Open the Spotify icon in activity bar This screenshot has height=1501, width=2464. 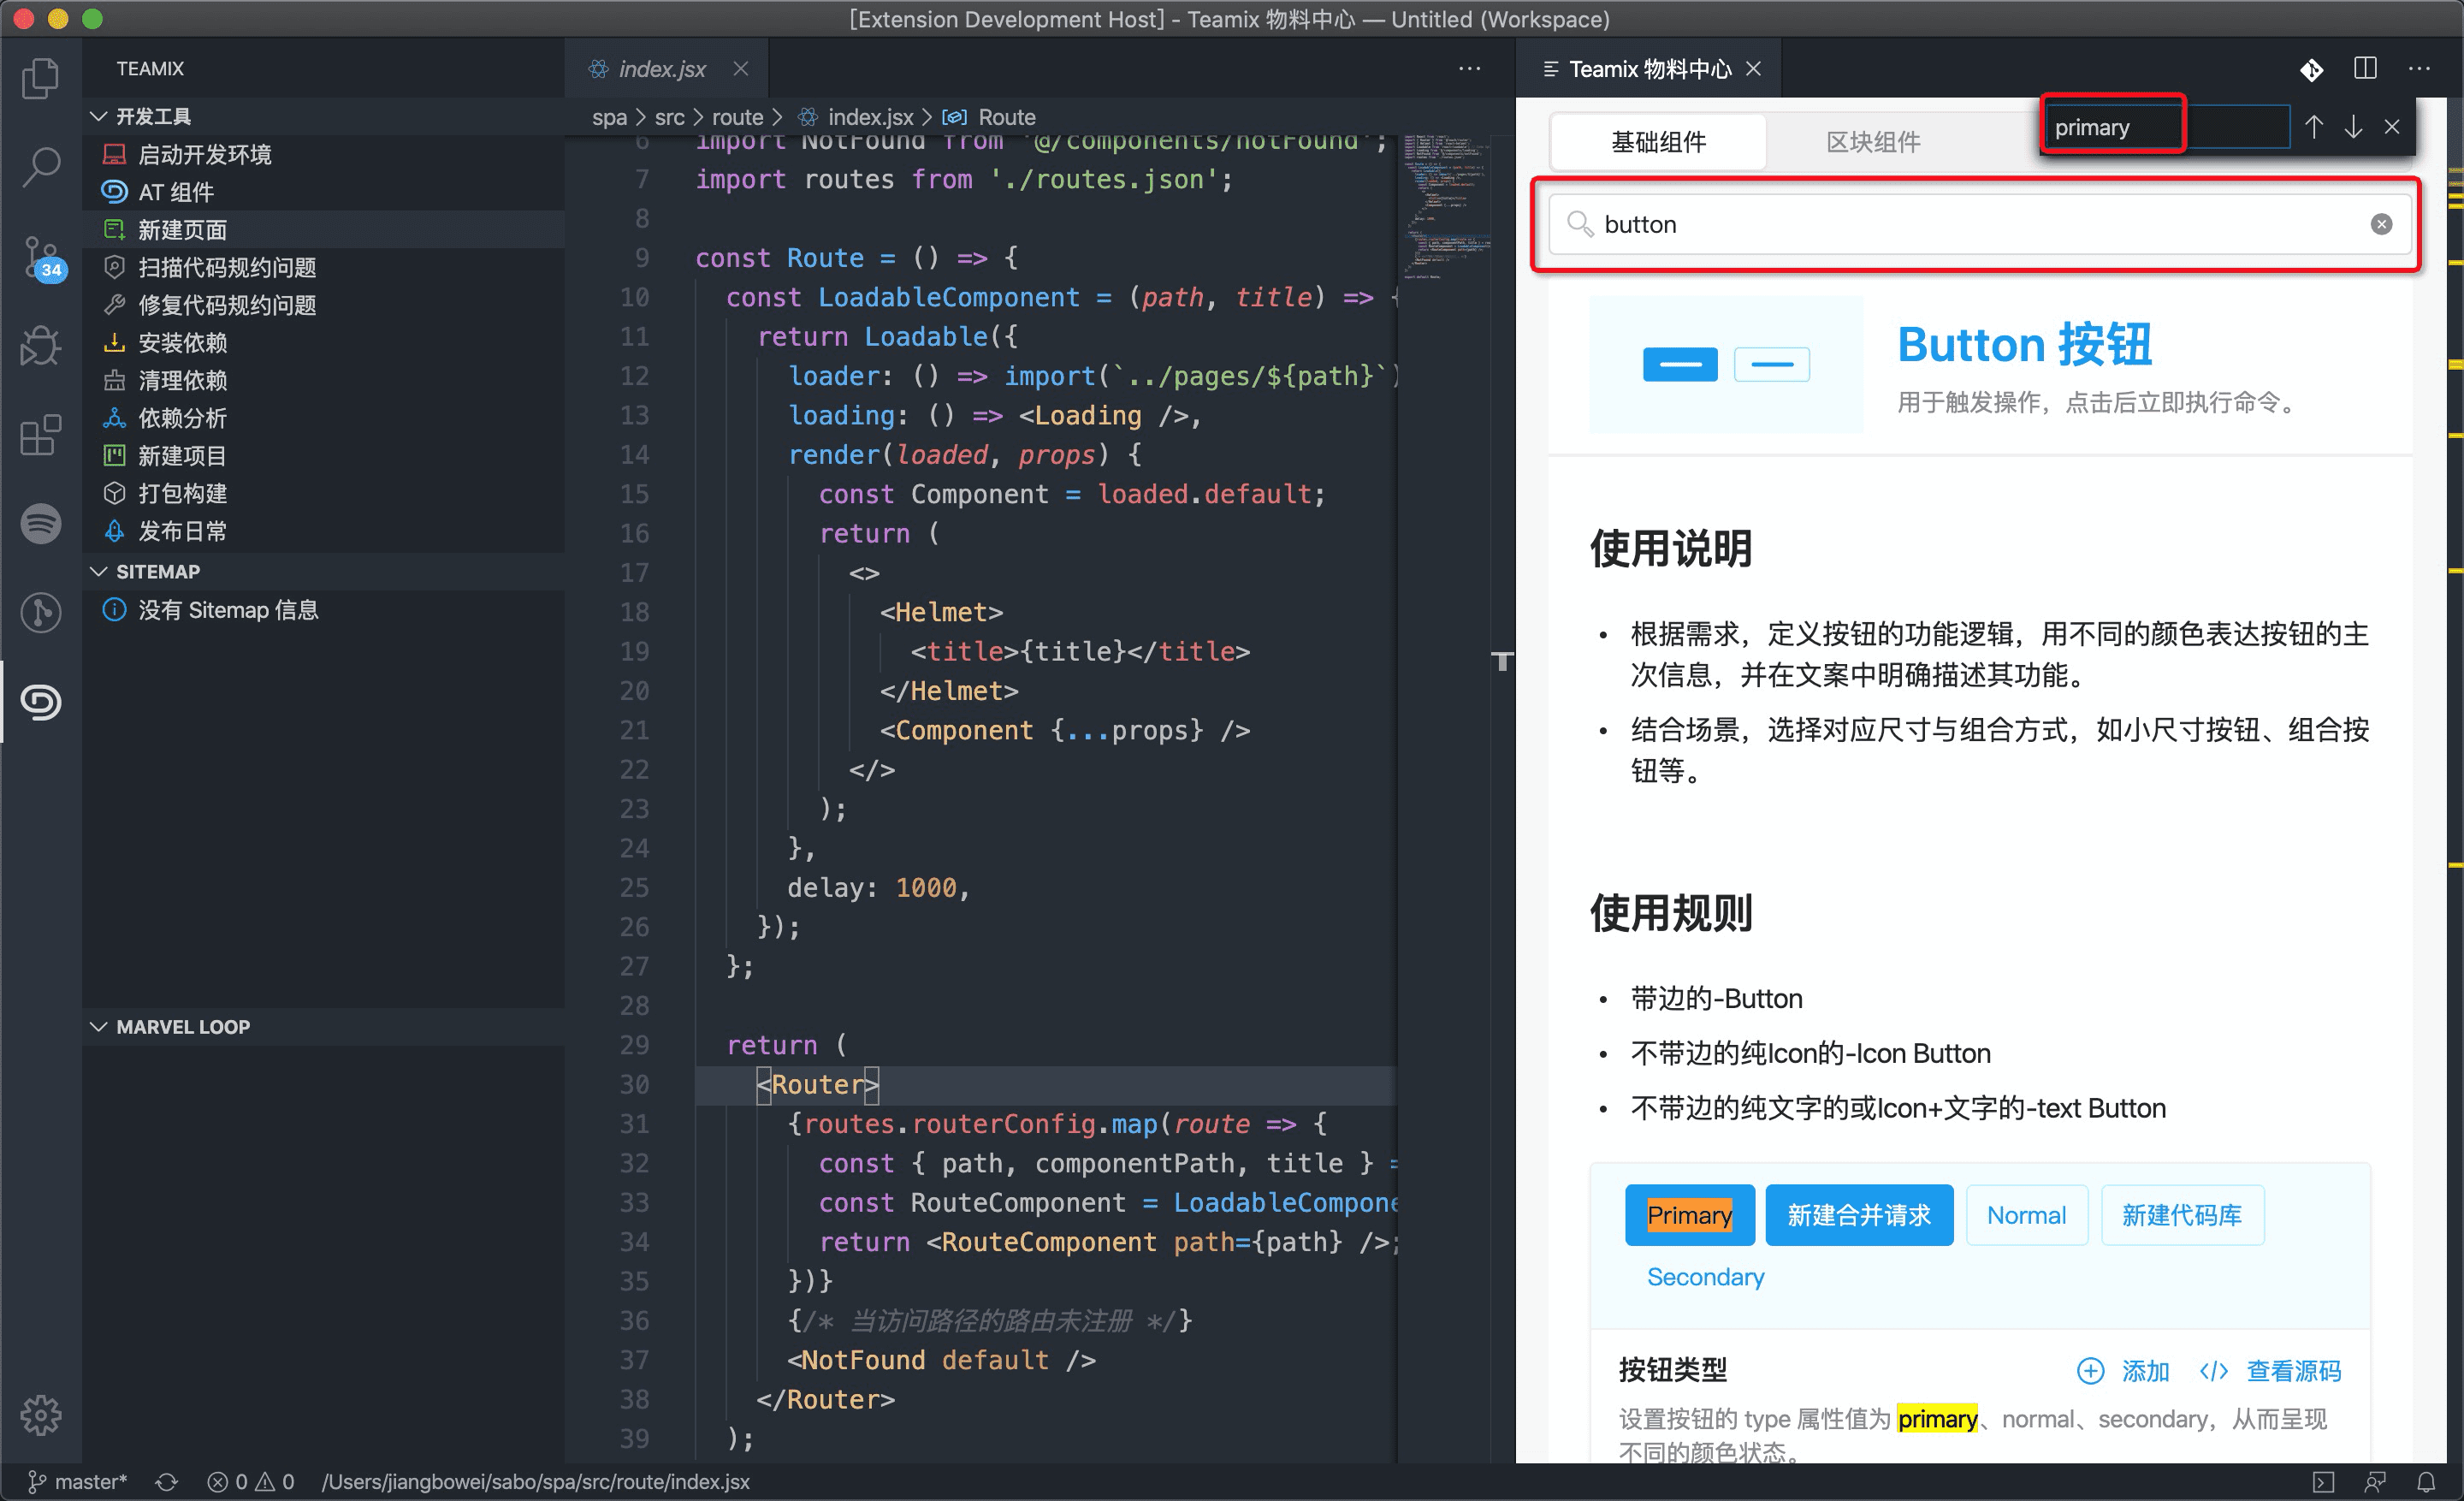pyautogui.click(x=40, y=523)
